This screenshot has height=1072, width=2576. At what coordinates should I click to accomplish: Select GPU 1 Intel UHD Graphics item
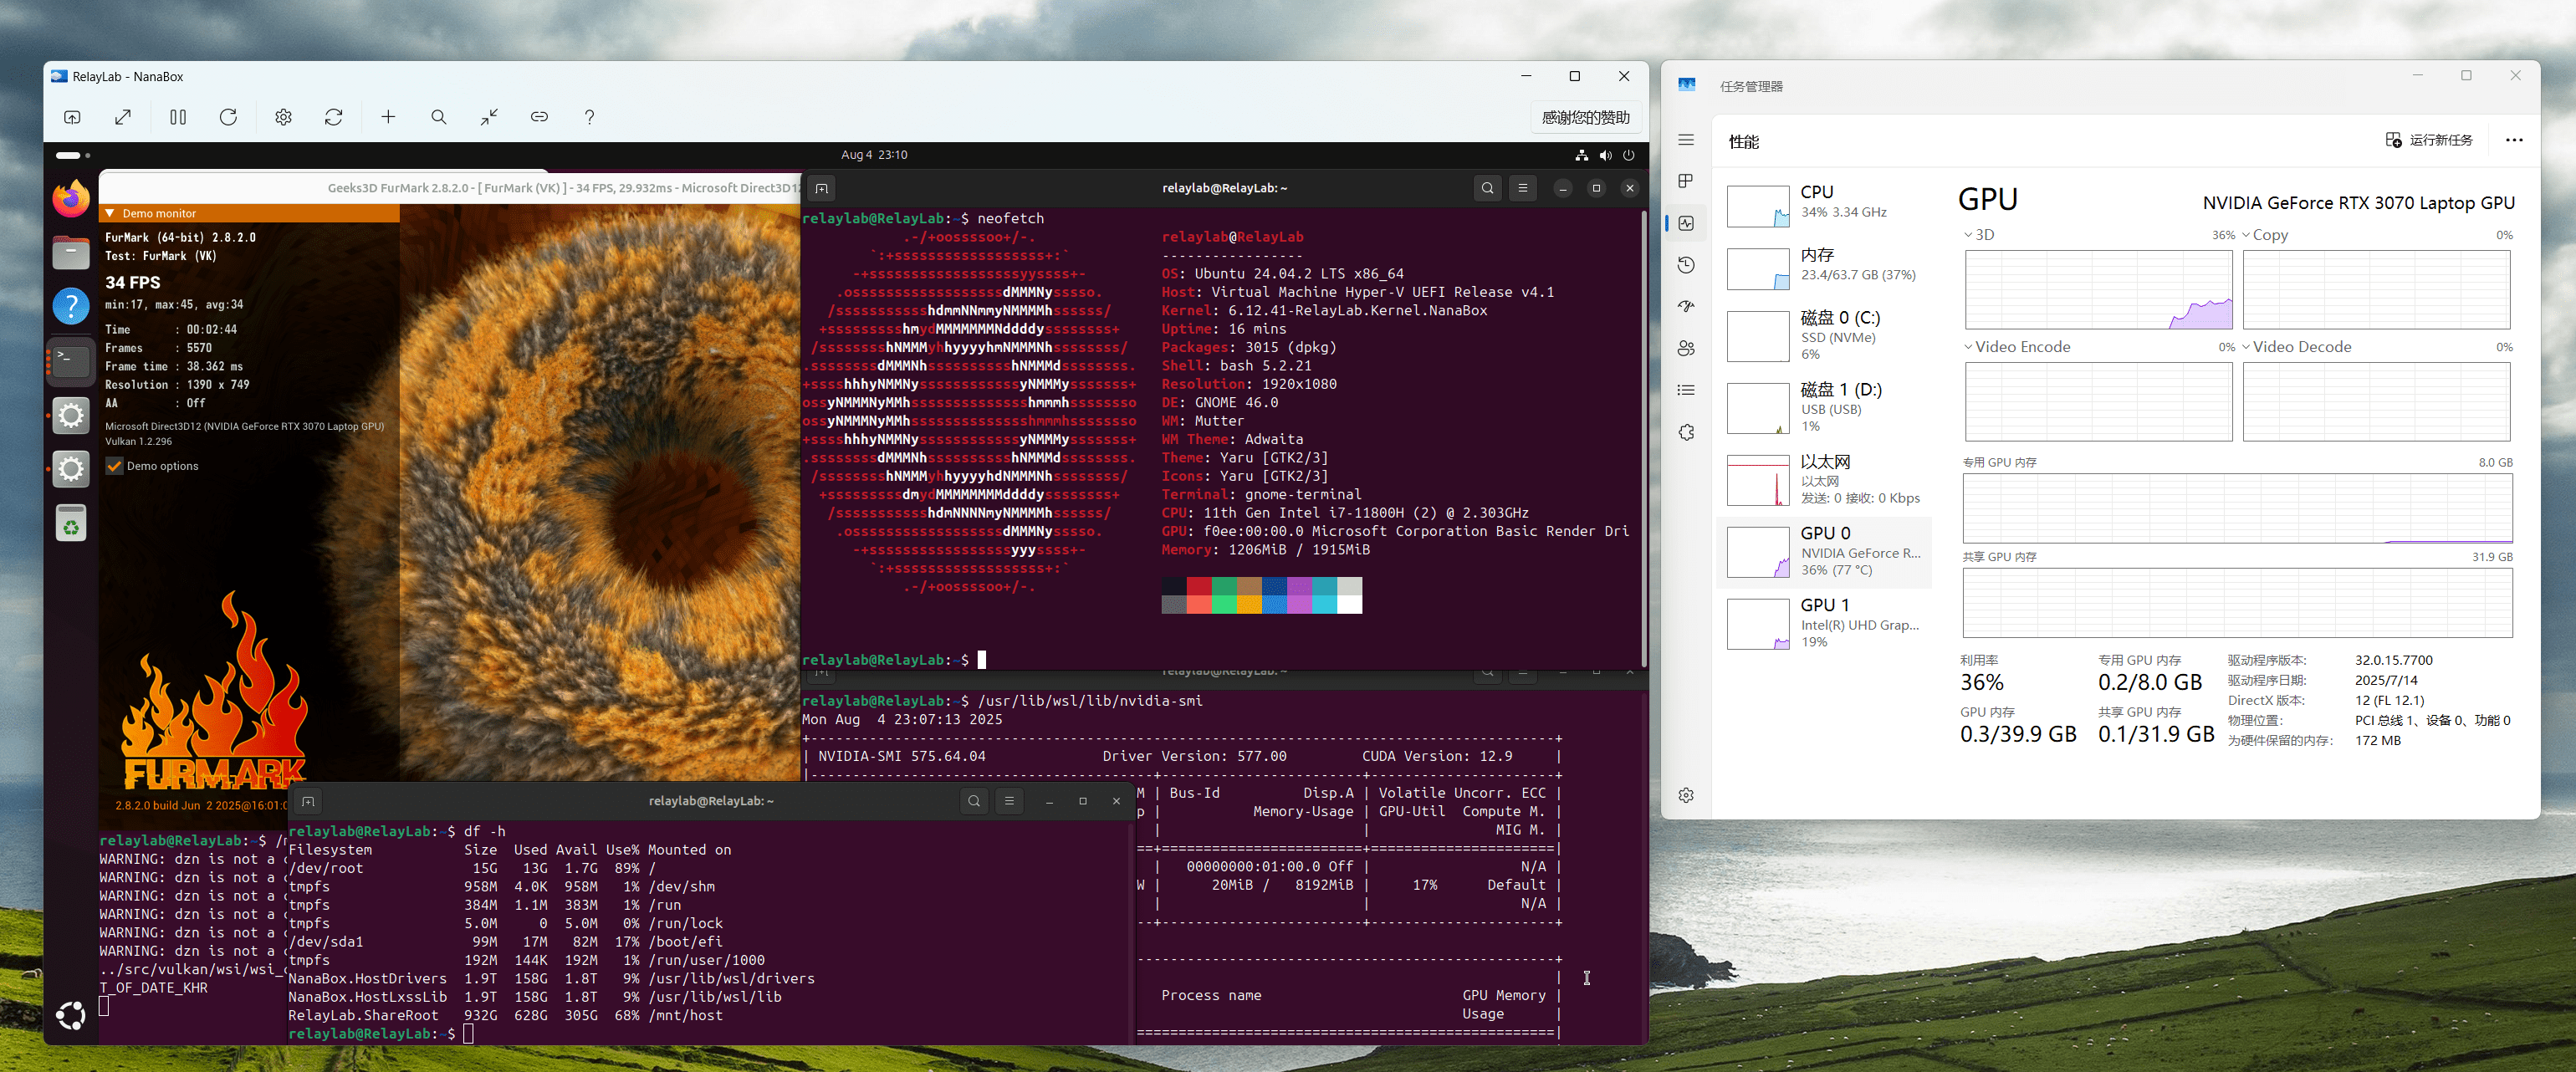point(1825,622)
